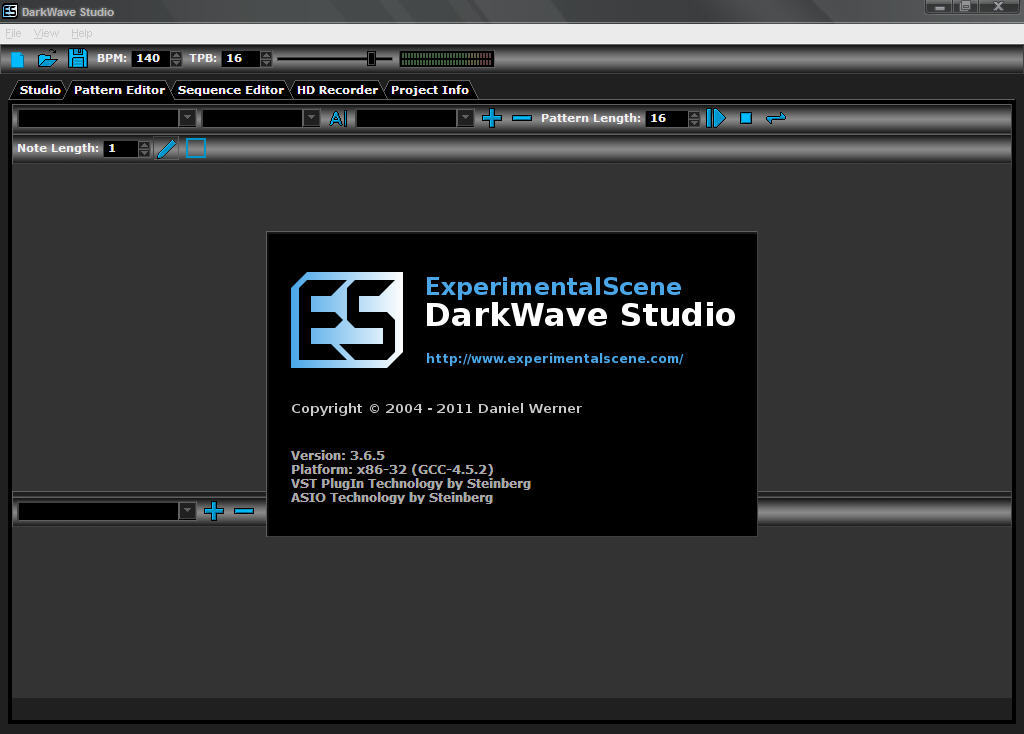Start pattern playback with the play icon
Screen dimensions: 1024x734
[715, 118]
